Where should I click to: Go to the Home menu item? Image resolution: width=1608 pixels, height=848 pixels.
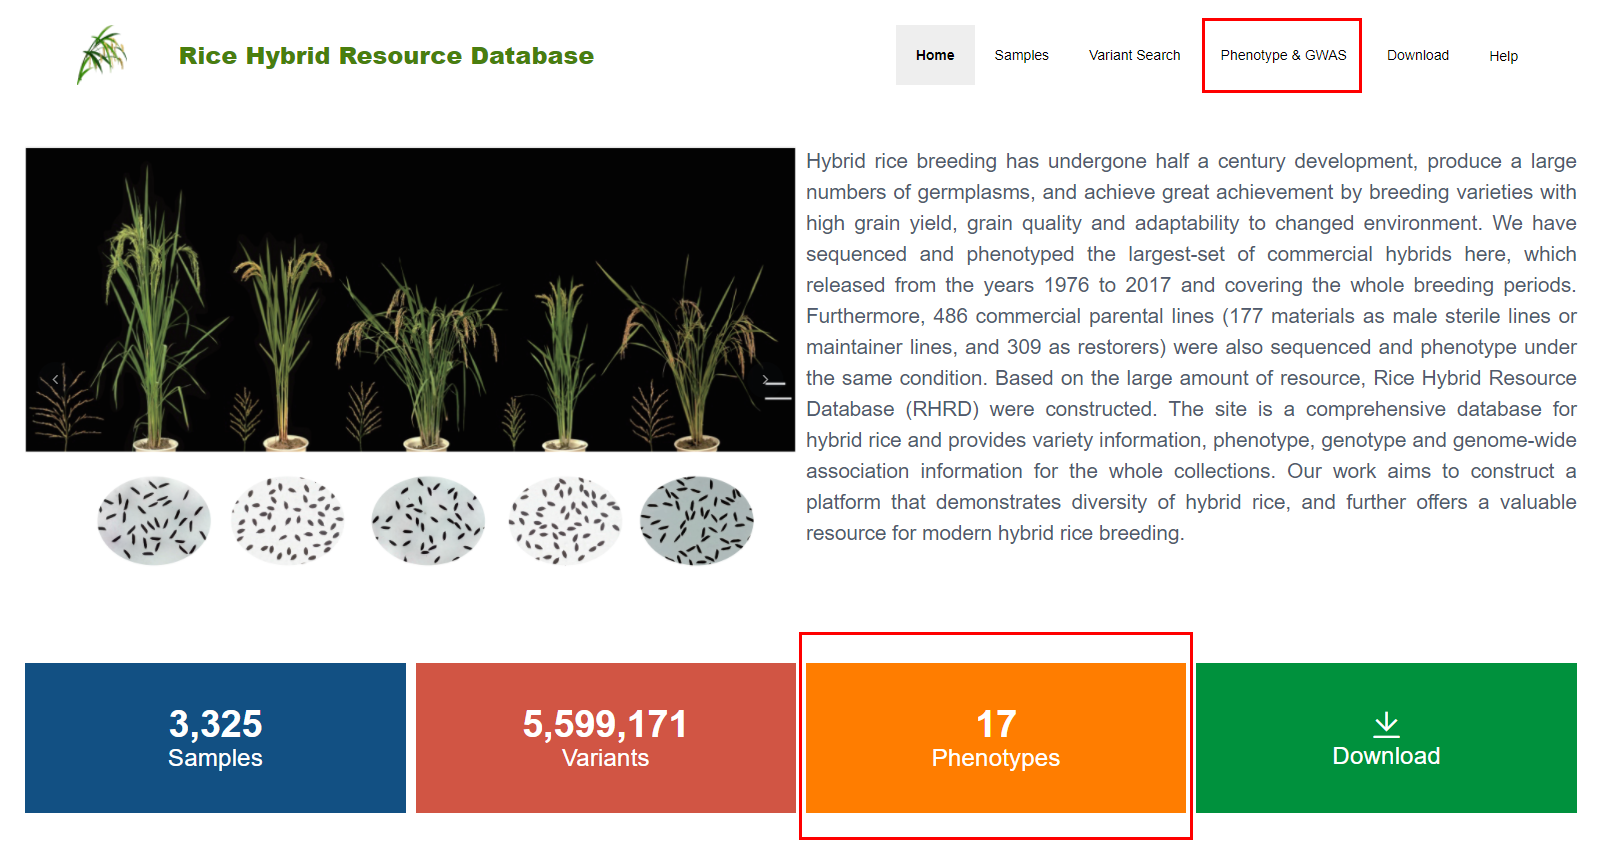coord(935,55)
